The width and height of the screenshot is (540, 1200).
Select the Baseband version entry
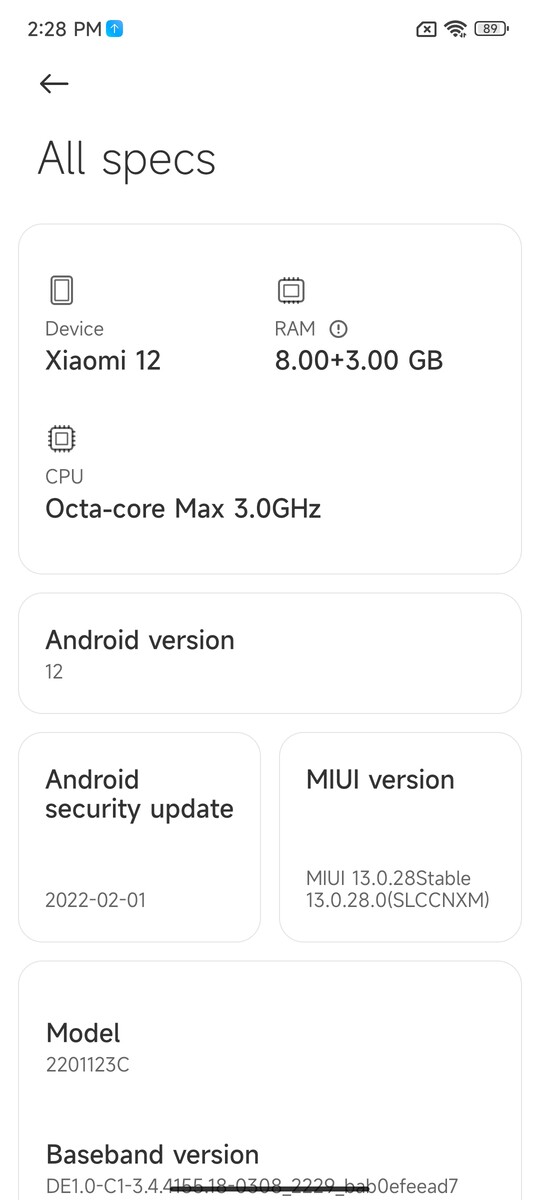[x=270, y=1168]
